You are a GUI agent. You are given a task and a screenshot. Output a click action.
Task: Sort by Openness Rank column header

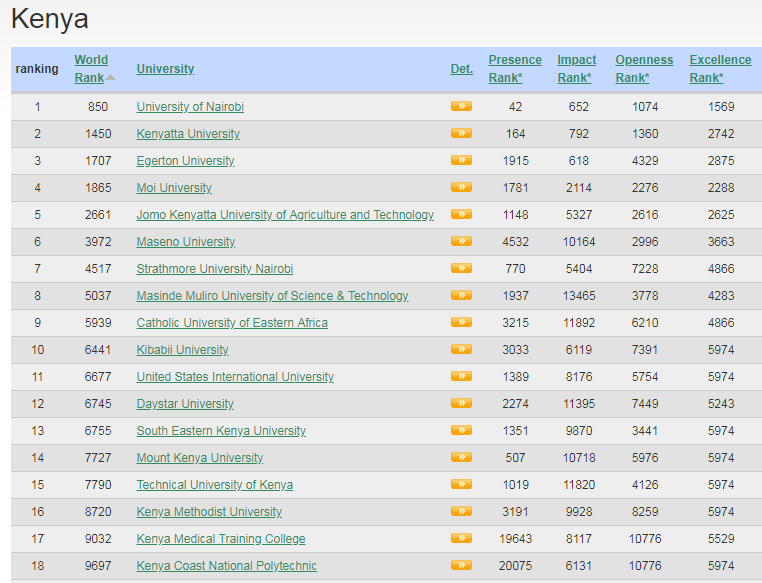click(644, 69)
